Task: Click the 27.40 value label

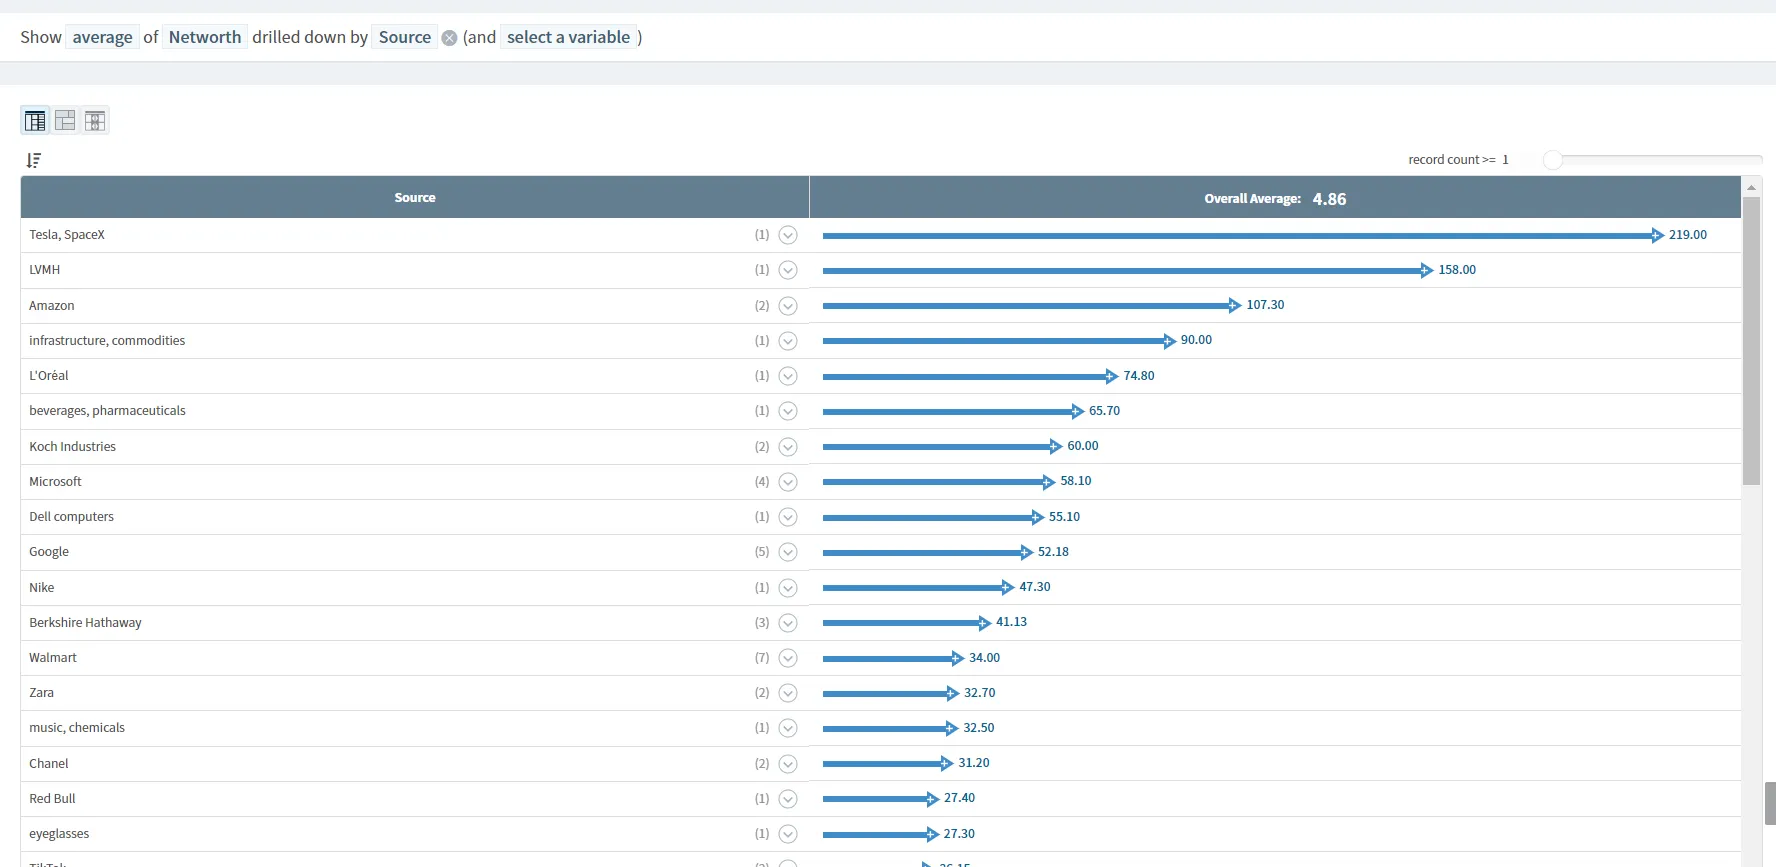Action: [959, 798]
